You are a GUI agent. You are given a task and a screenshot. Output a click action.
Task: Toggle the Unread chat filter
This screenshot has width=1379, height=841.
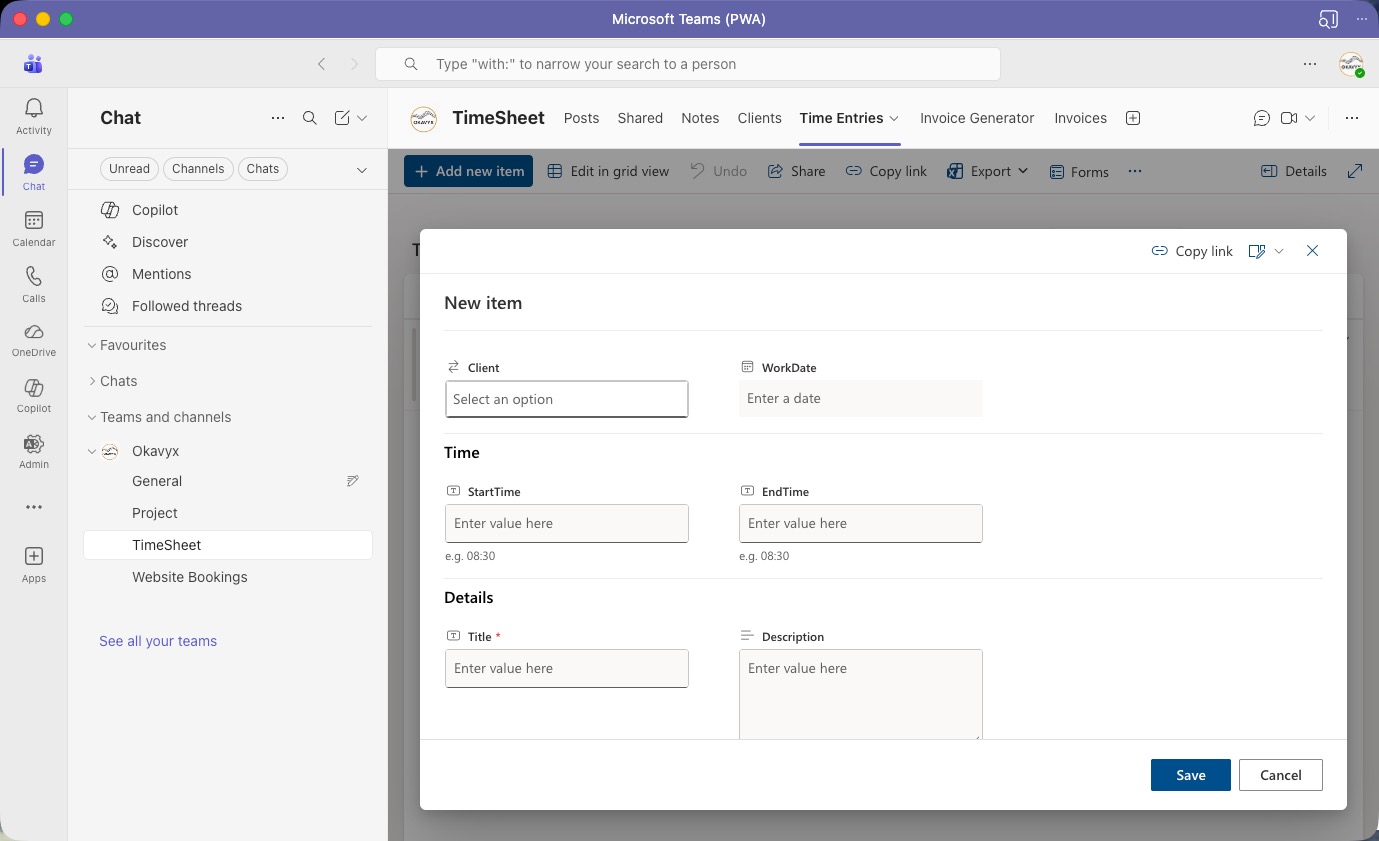coord(129,168)
